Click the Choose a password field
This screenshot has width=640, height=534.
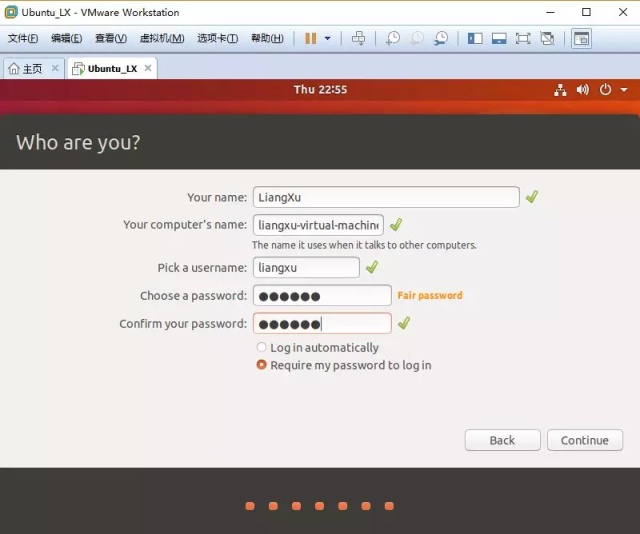click(x=322, y=296)
